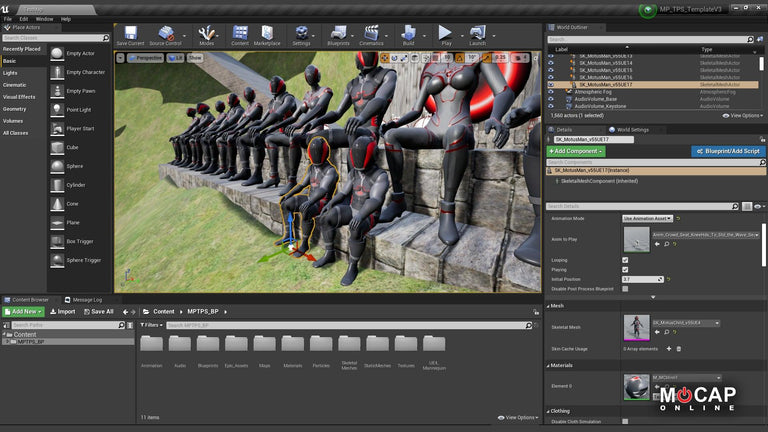Open the Filters dropdown in Content Browser

pos(152,325)
